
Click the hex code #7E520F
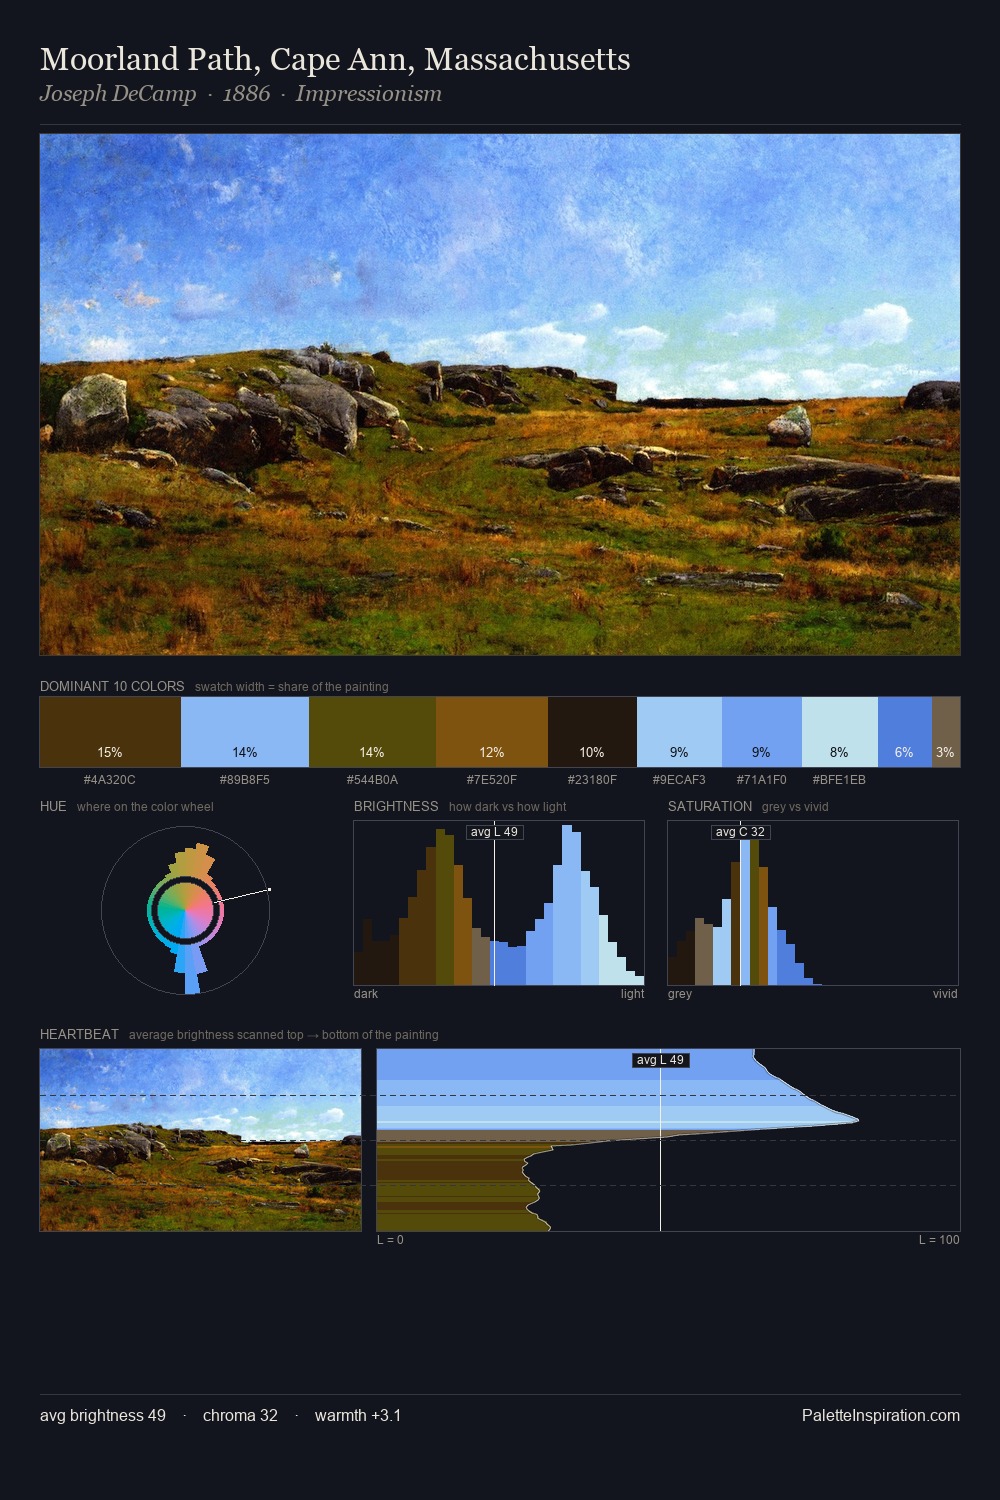(x=492, y=780)
